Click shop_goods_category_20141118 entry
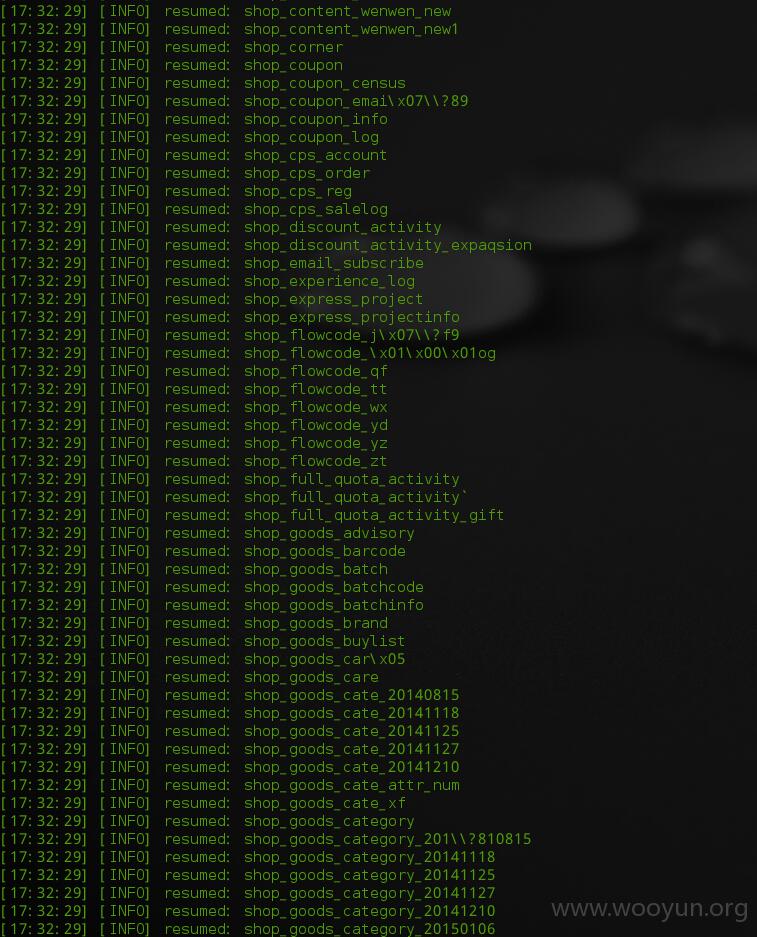The height and width of the screenshot is (937, 757). 370,857
